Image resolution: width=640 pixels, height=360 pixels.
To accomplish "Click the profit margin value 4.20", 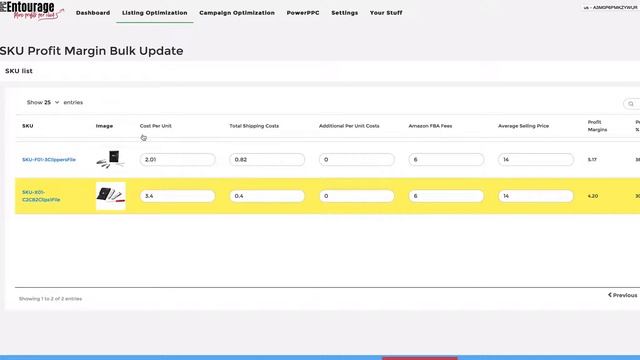I will [593, 196].
